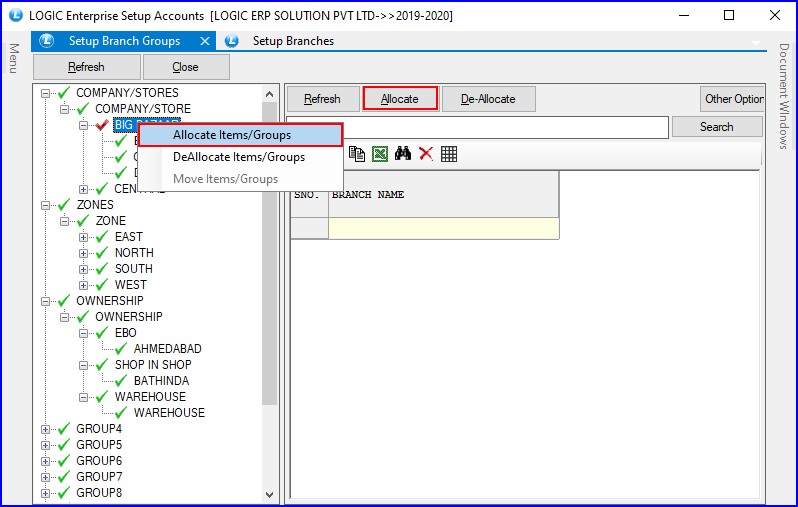Screen dimensions: 798x507
Task: Click the Other Option button
Action: pyautogui.click(x=732, y=99)
